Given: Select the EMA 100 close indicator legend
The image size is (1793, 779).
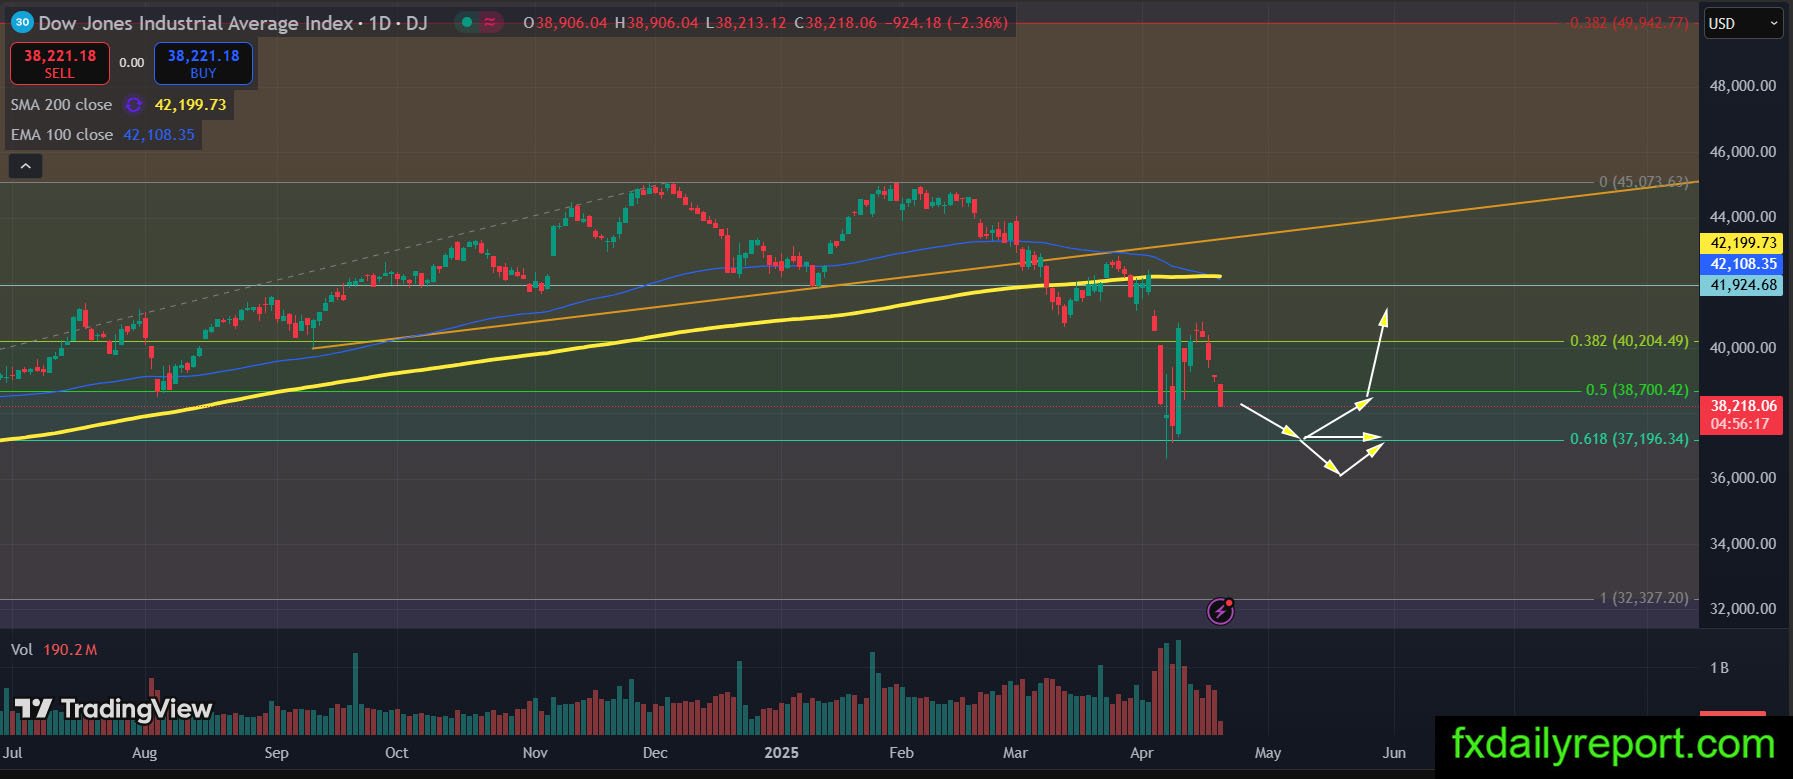Looking at the screenshot, I should tap(62, 135).
